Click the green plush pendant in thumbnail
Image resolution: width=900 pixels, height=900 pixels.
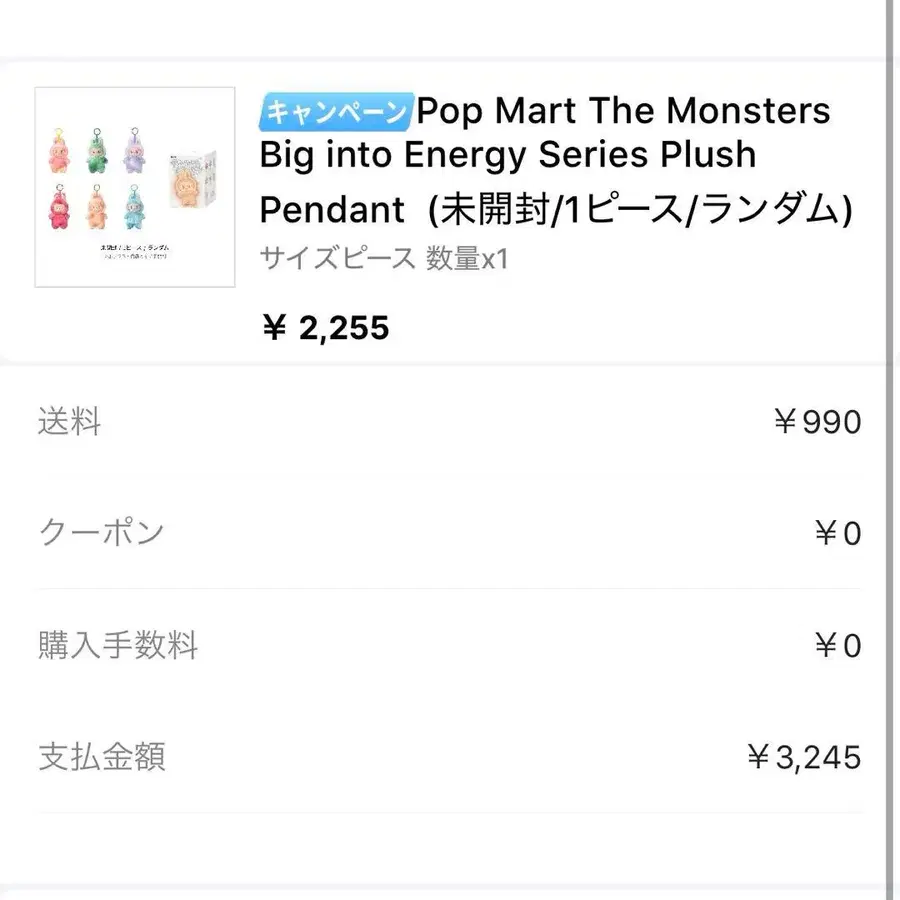(x=98, y=148)
